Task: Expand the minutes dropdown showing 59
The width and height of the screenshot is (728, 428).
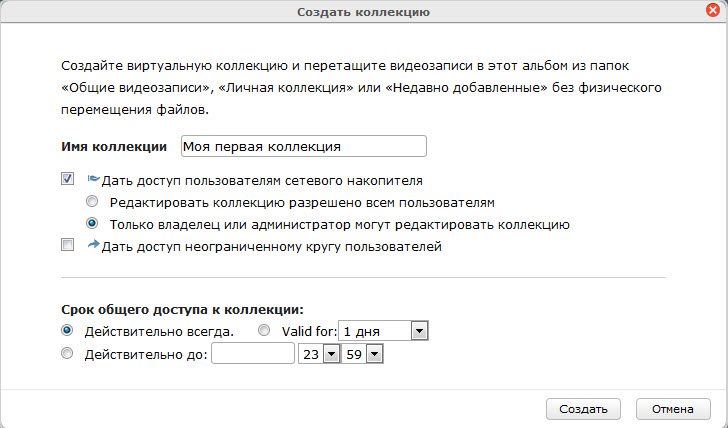Action: click(362, 354)
